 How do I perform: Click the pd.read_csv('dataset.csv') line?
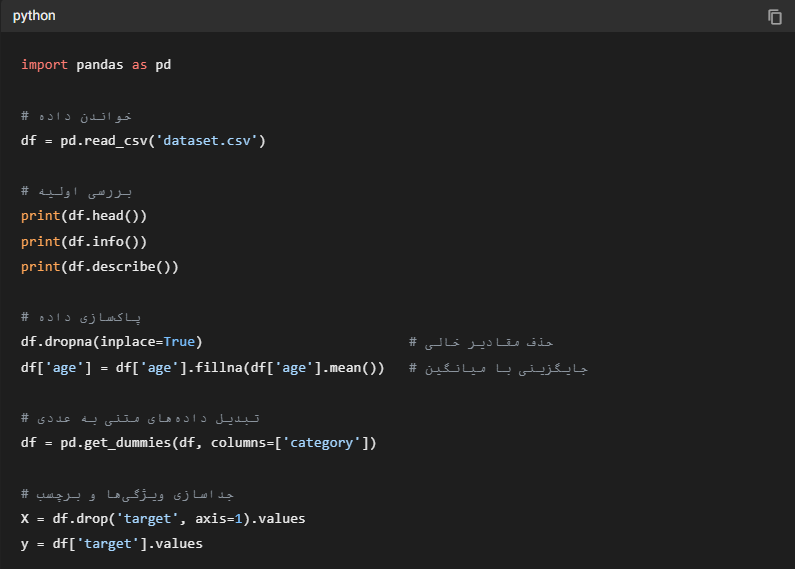tap(143, 140)
